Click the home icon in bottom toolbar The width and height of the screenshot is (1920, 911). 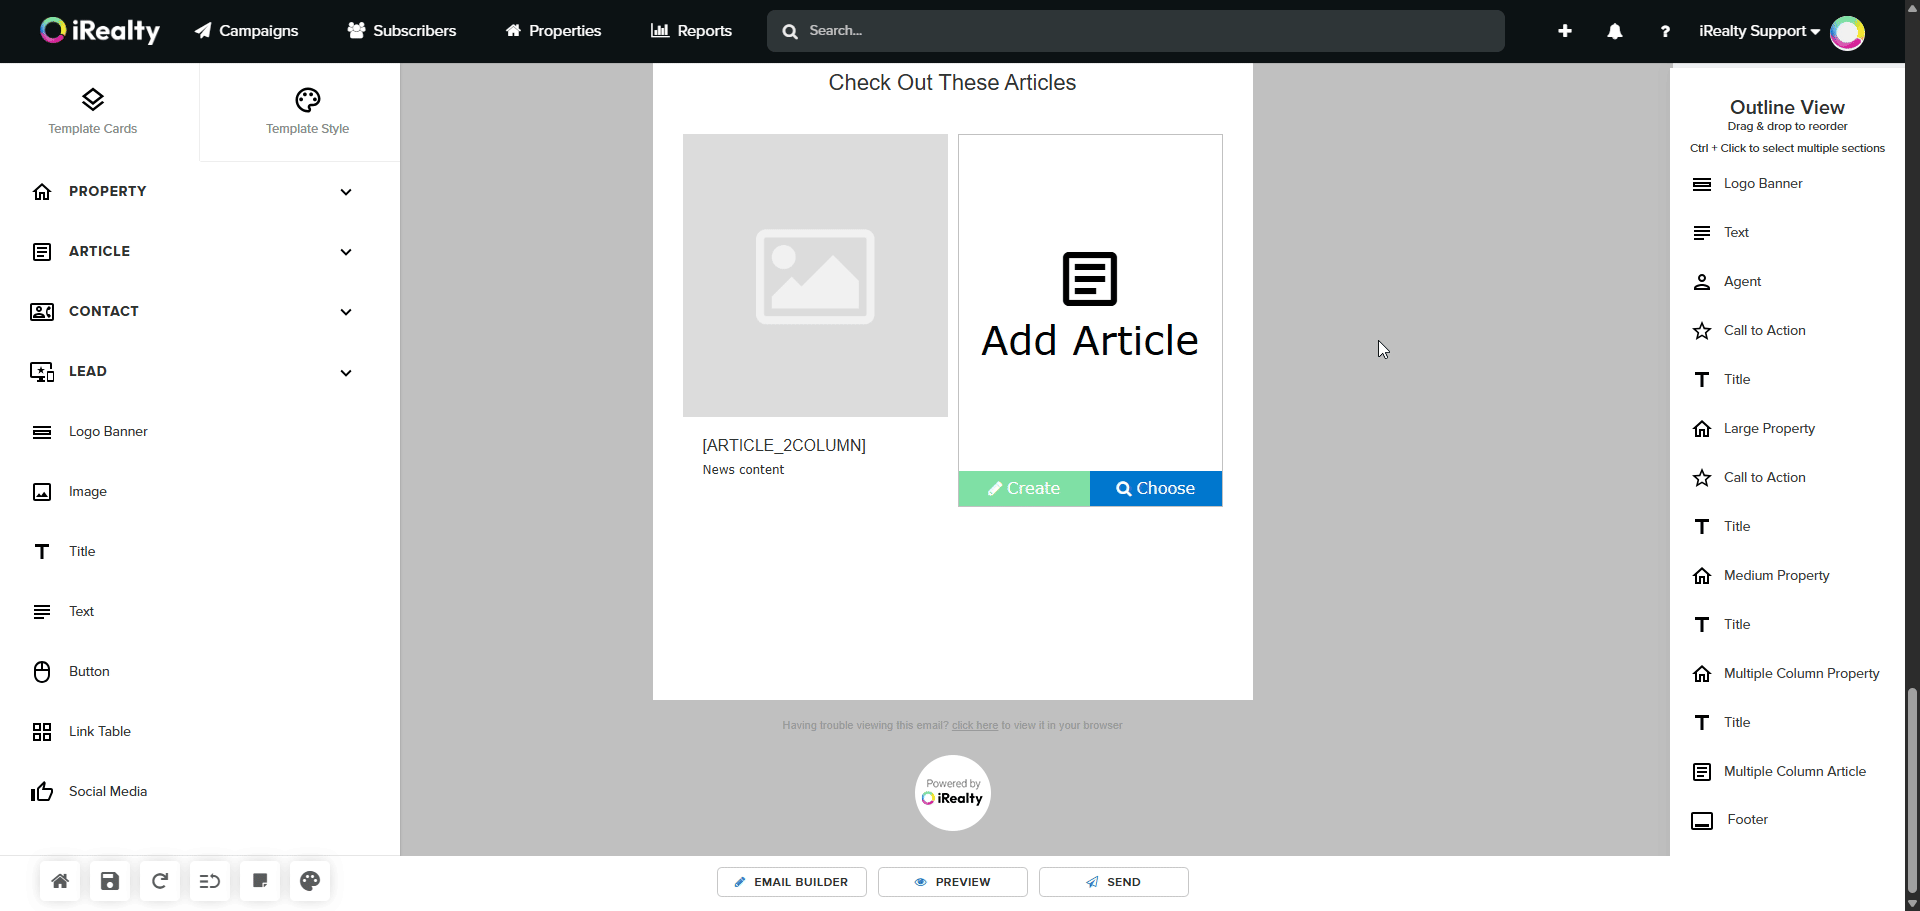click(60, 881)
